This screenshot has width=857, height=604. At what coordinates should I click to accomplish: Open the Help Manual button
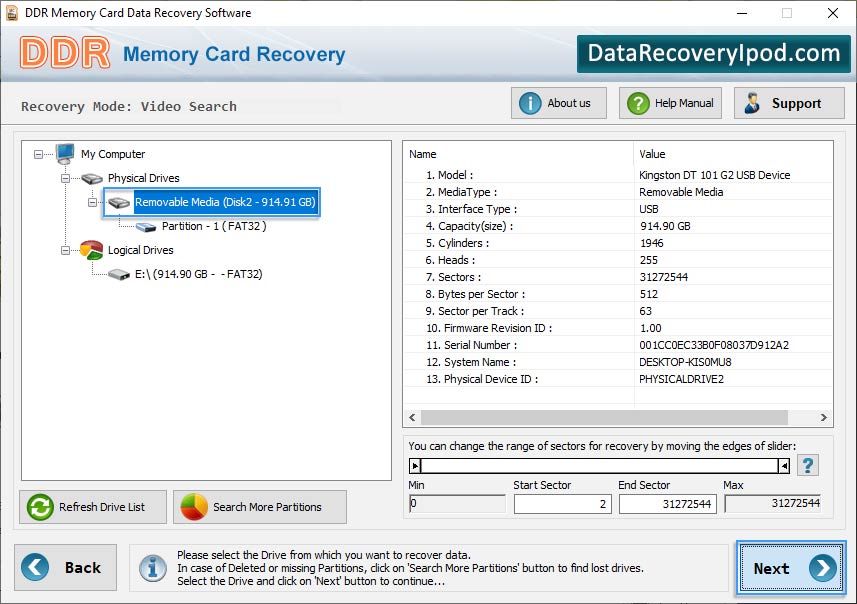point(670,103)
